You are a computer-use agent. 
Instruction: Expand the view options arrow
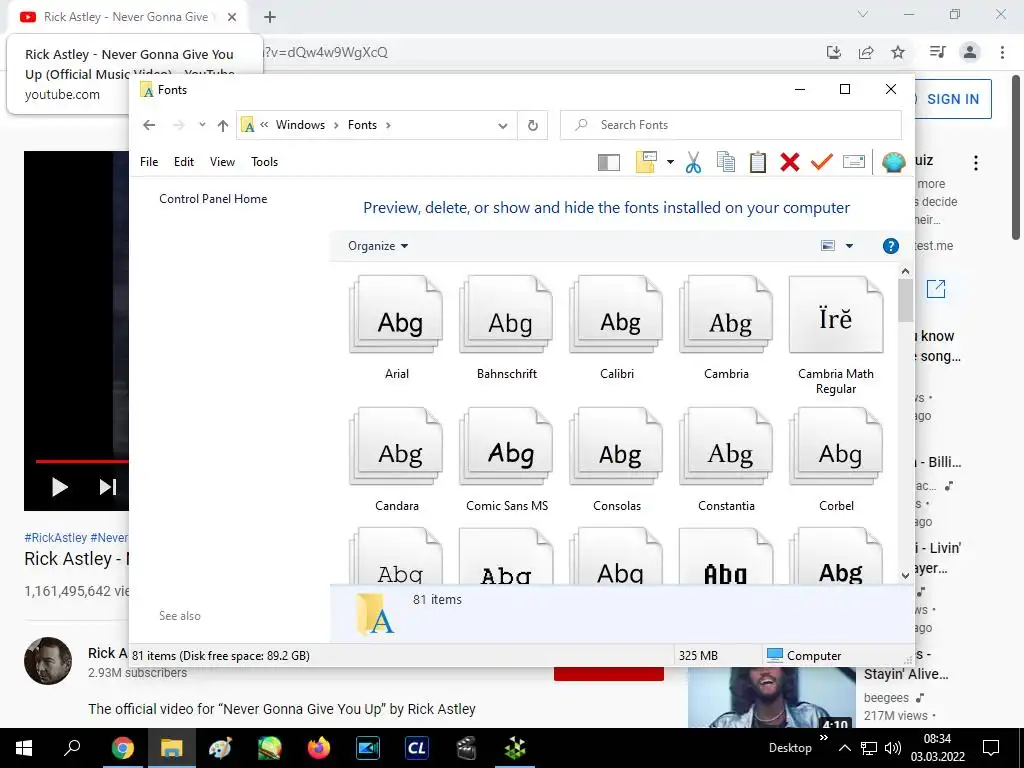[849, 246]
